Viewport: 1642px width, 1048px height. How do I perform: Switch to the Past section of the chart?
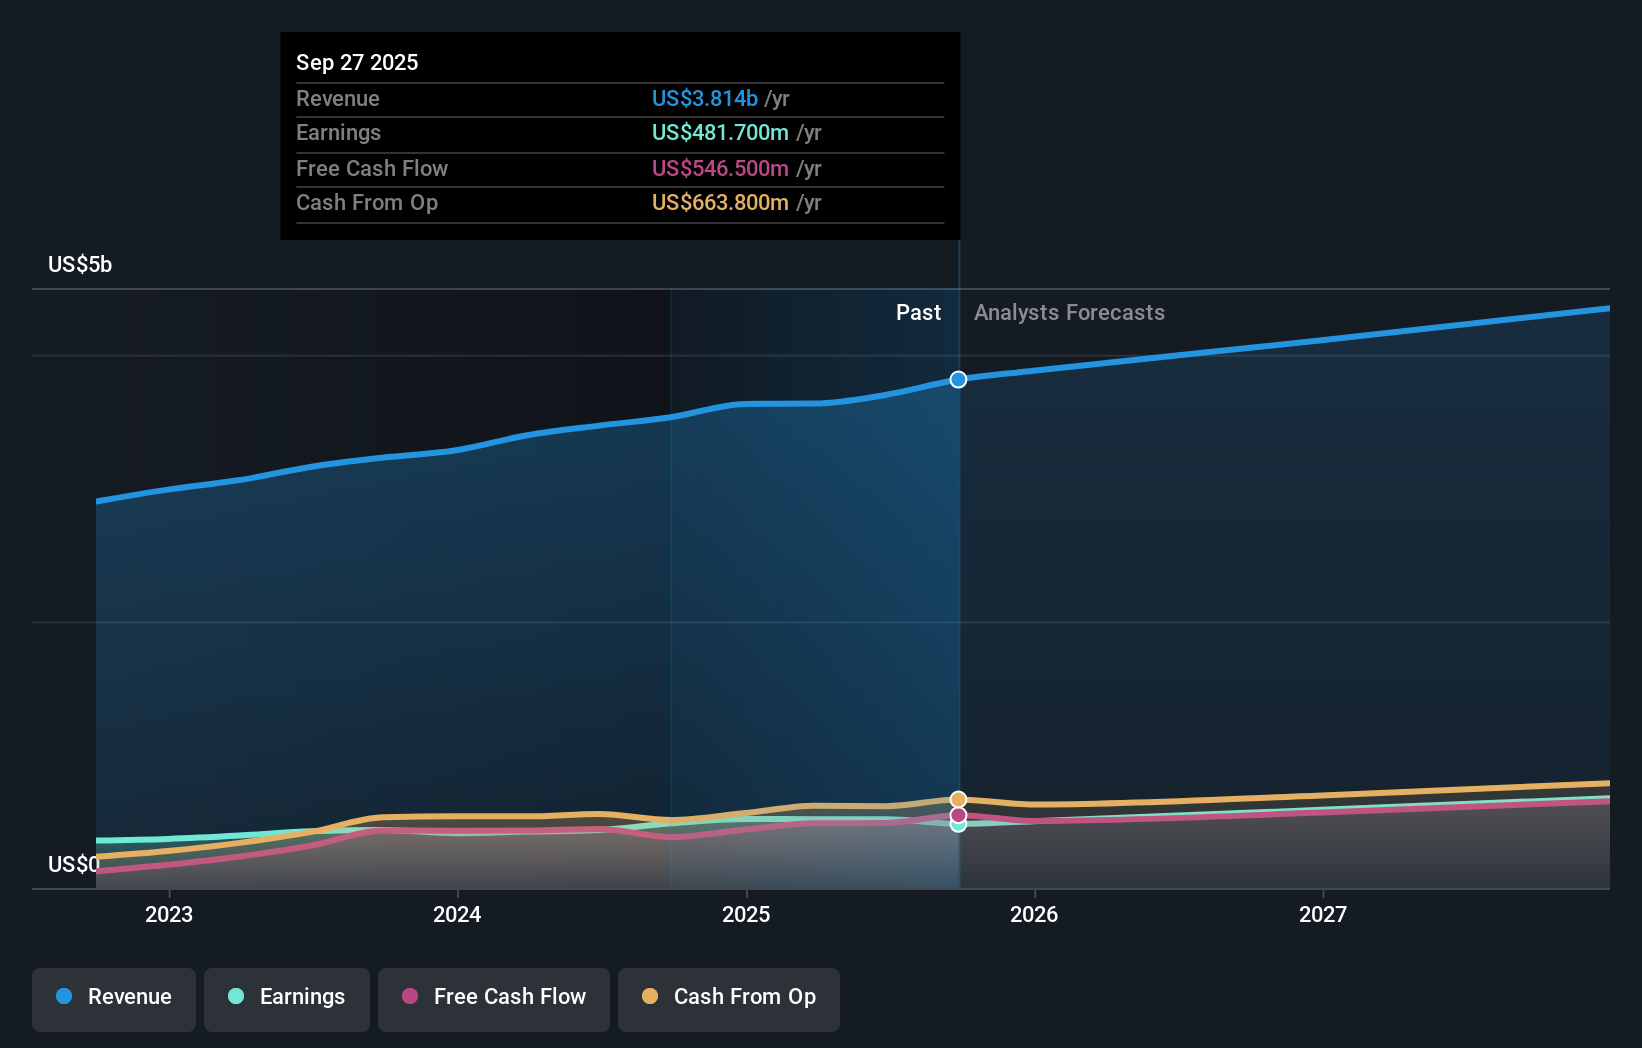coord(918,312)
